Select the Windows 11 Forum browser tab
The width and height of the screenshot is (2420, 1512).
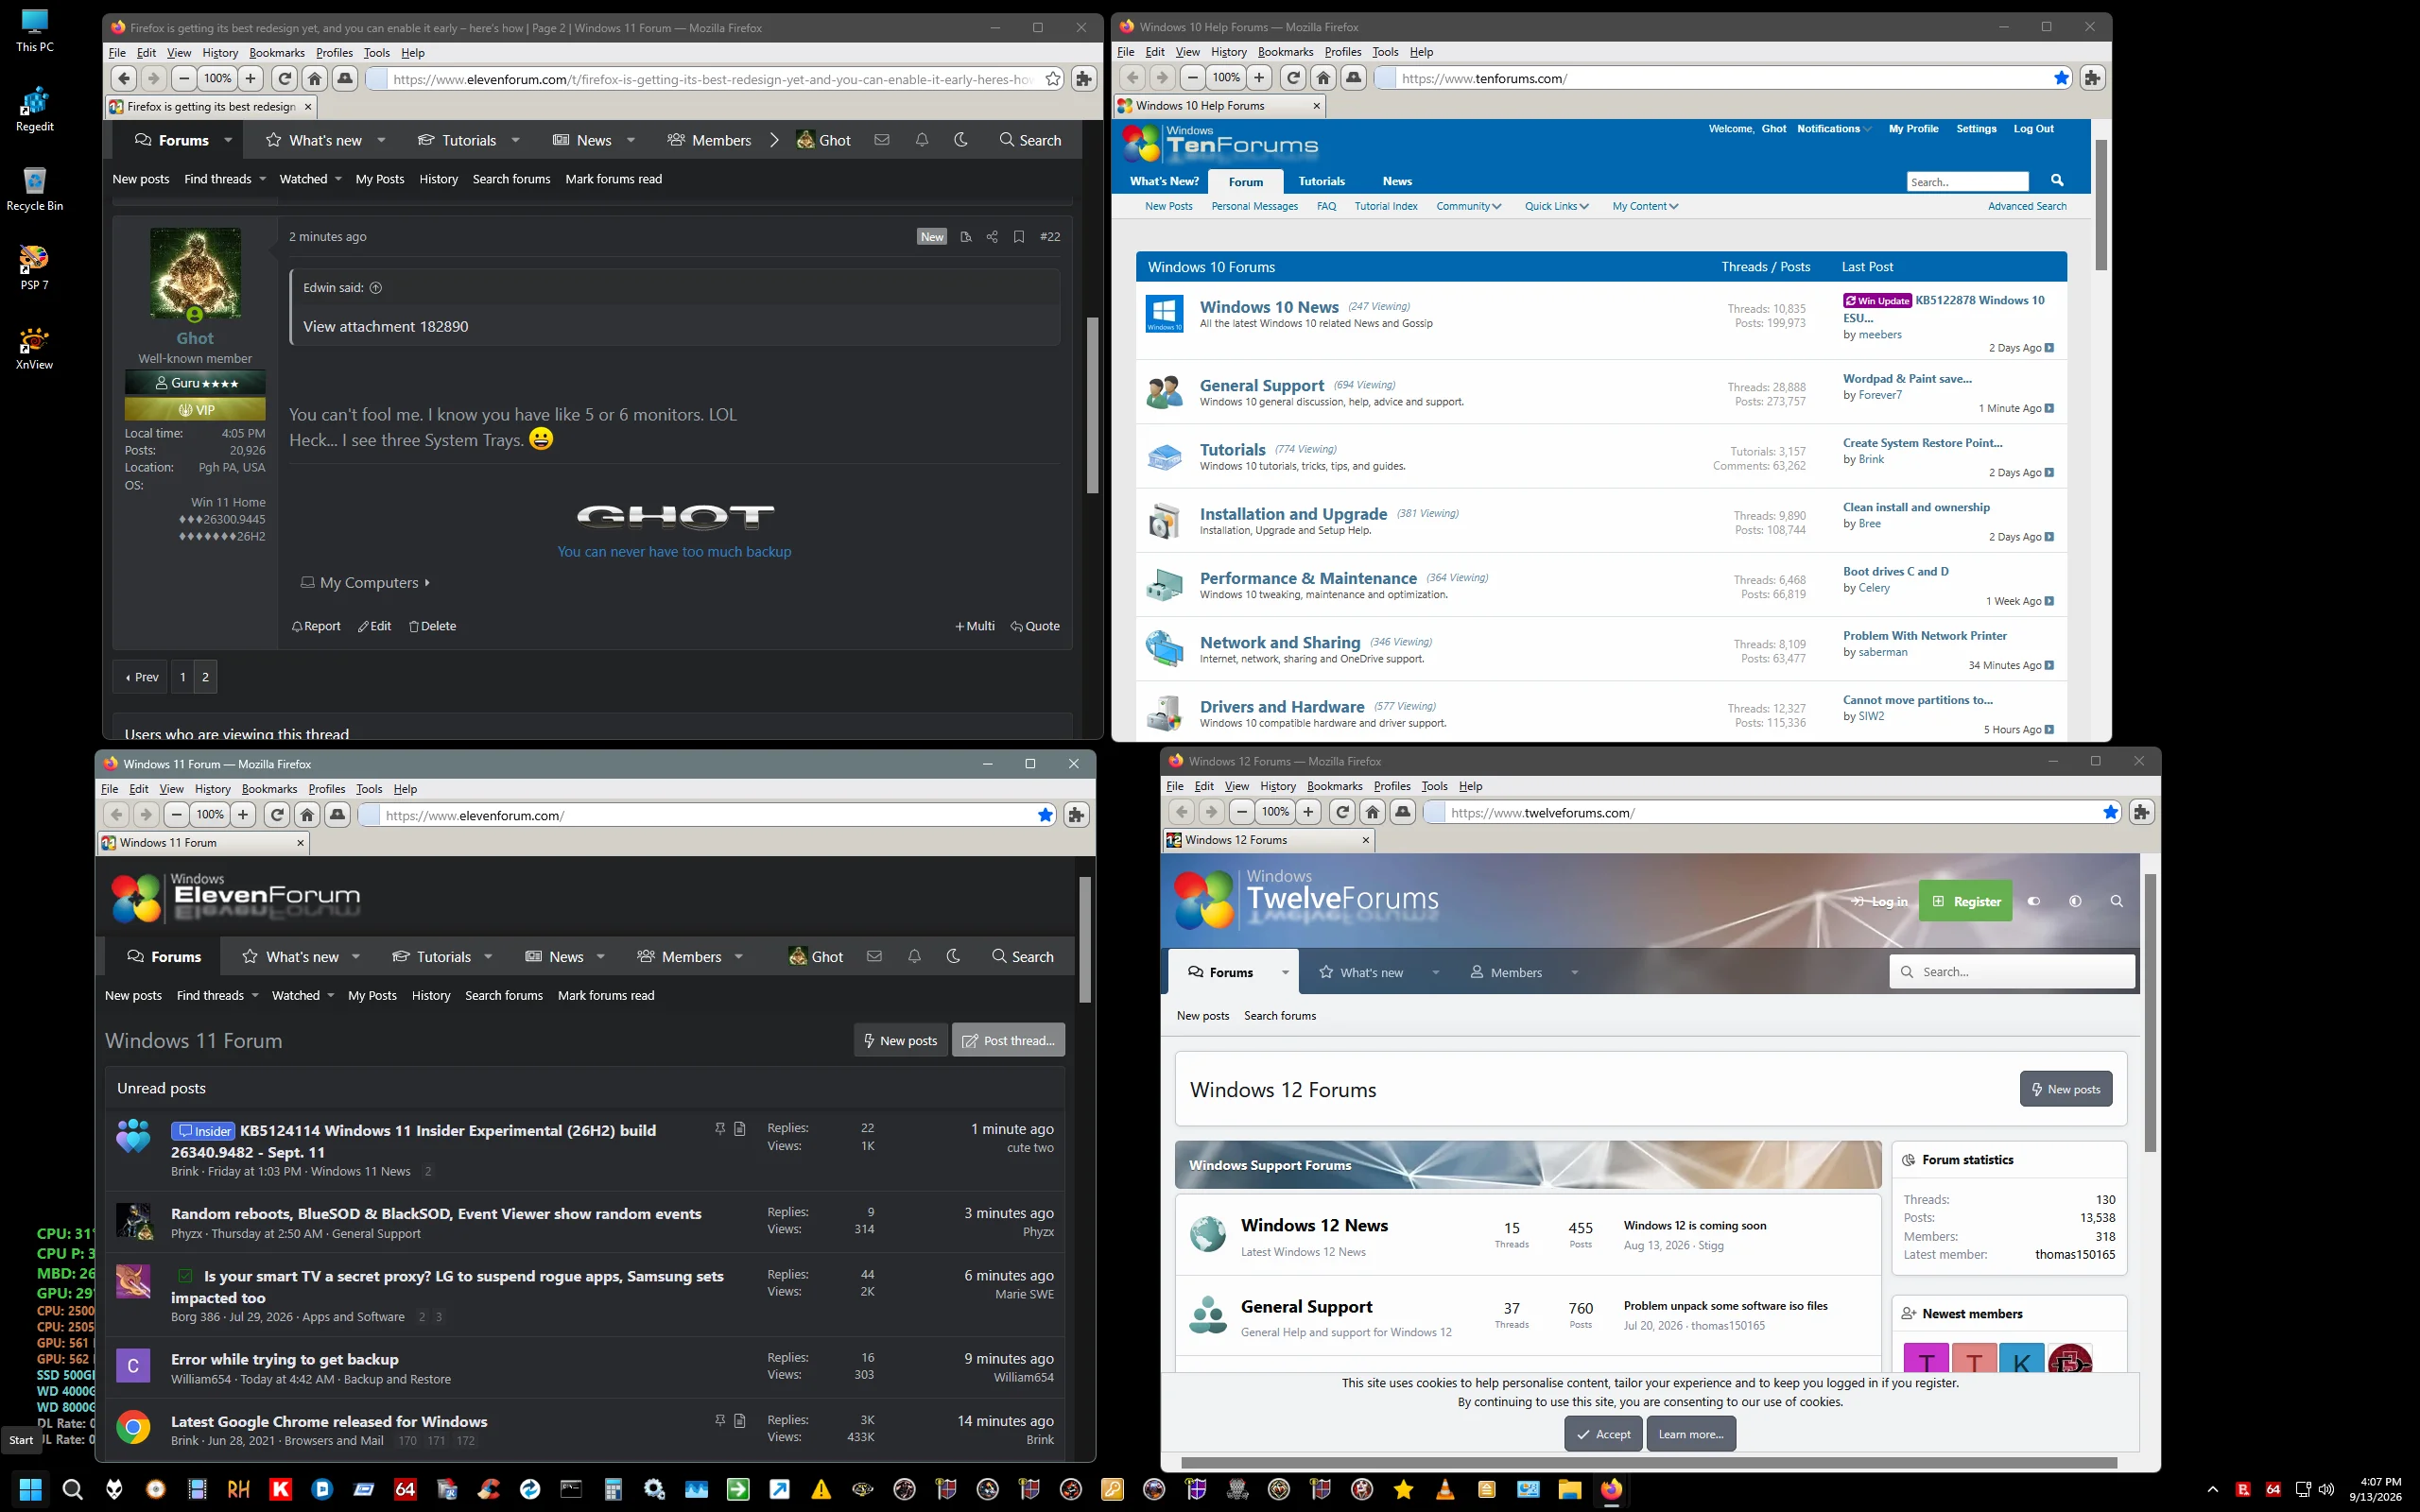coord(202,843)
